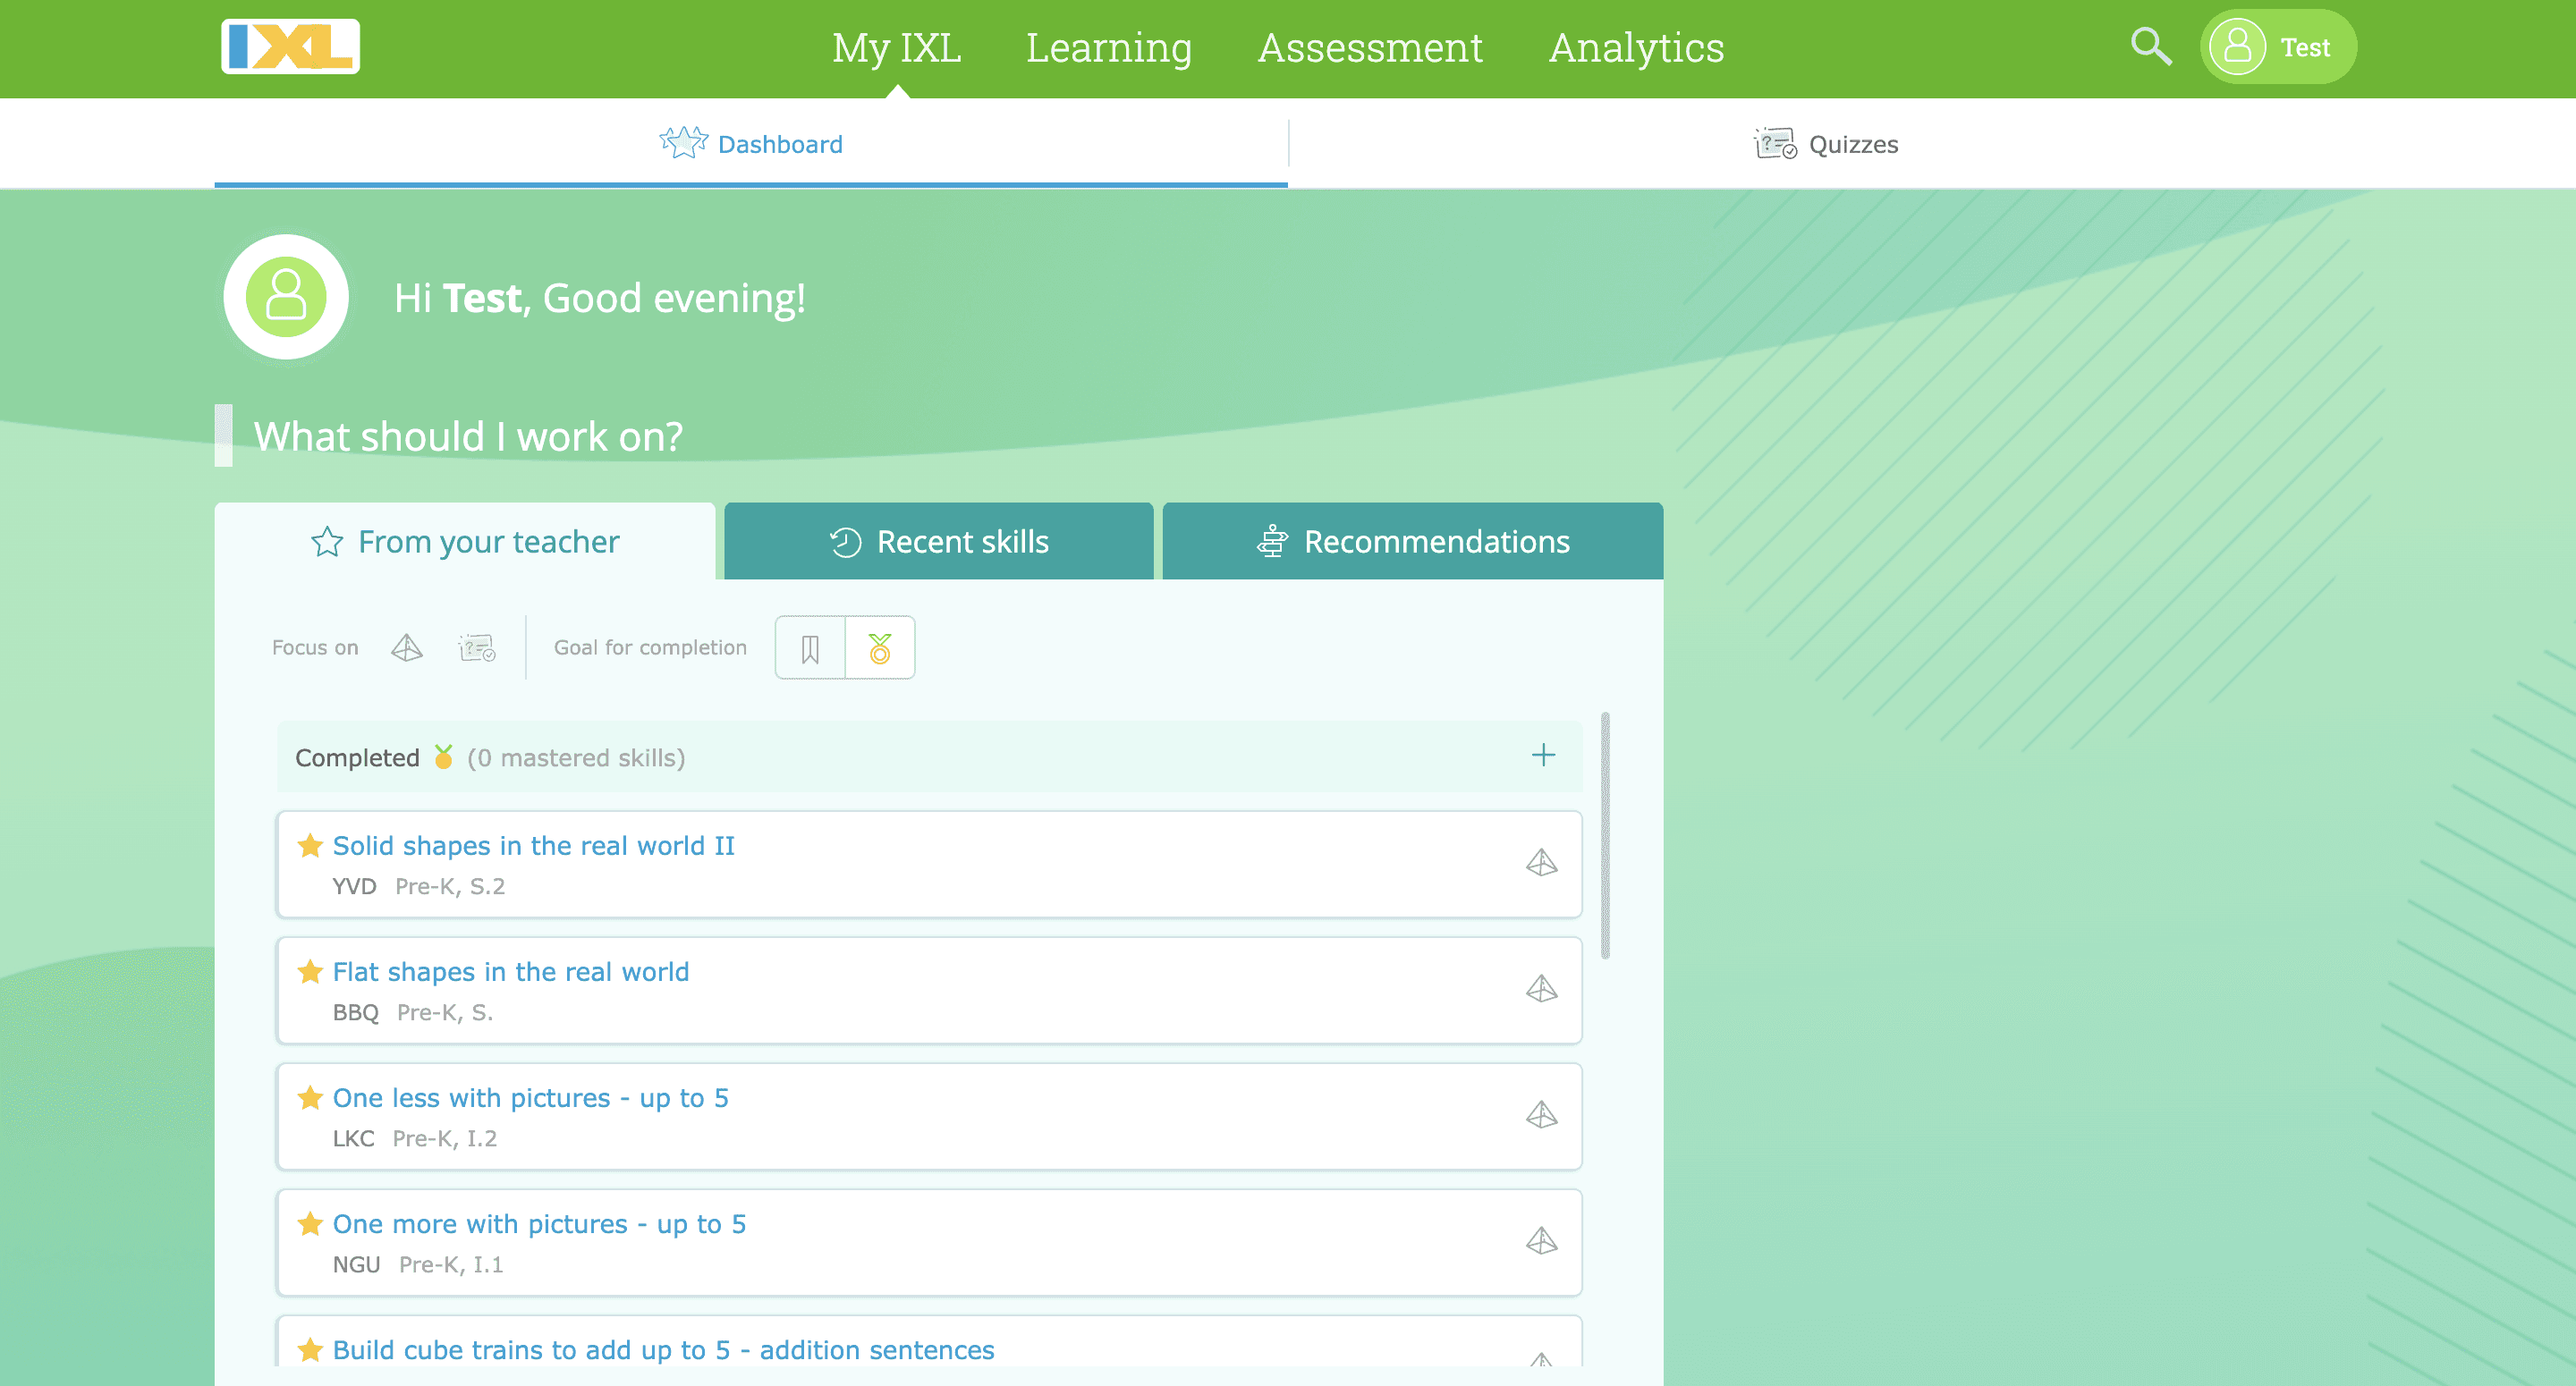Focus on quizzes icon filter

pos(477,648)
